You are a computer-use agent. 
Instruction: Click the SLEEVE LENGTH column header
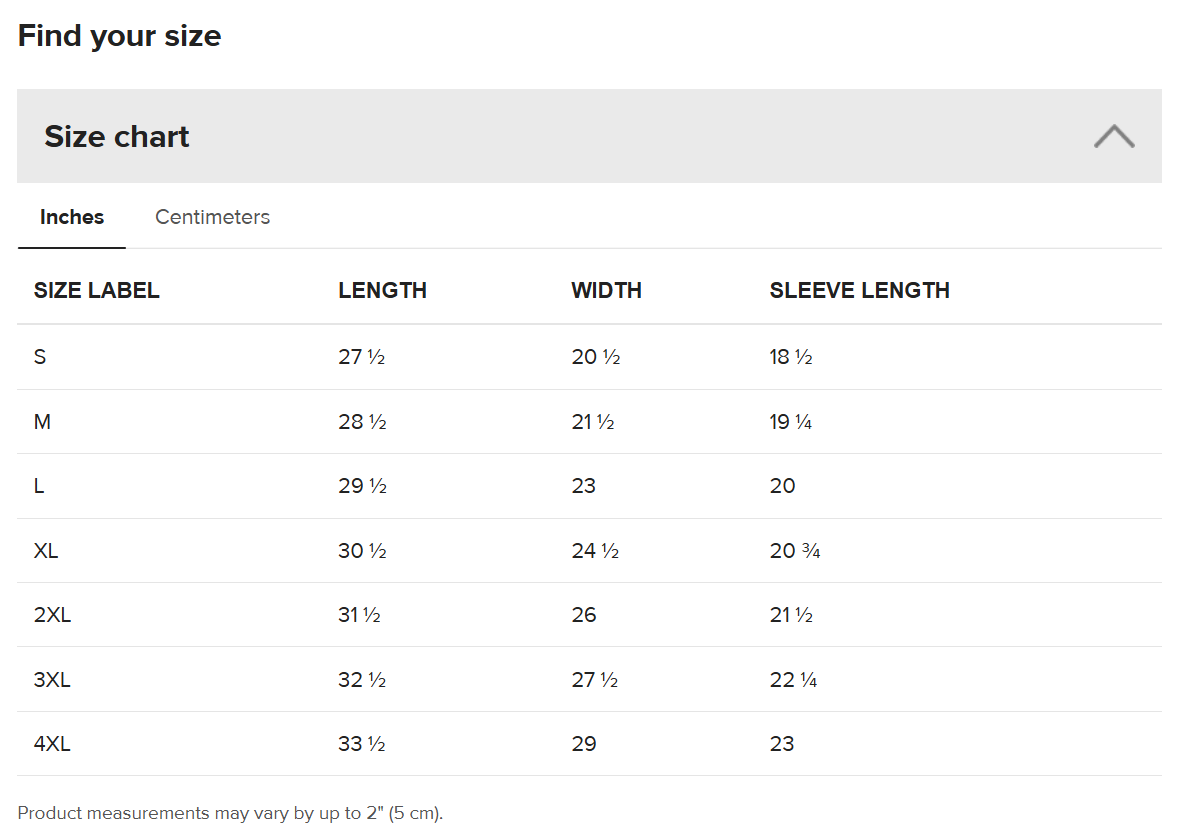pos(859,291)
